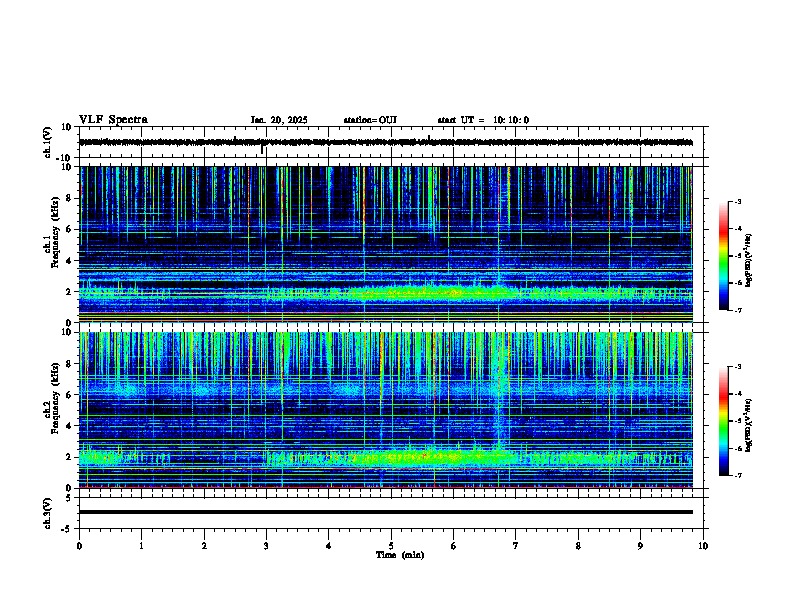
Task: Click the "6" kHz tick of ch.1 spectrogram
Action: click(x=69, y=229)
